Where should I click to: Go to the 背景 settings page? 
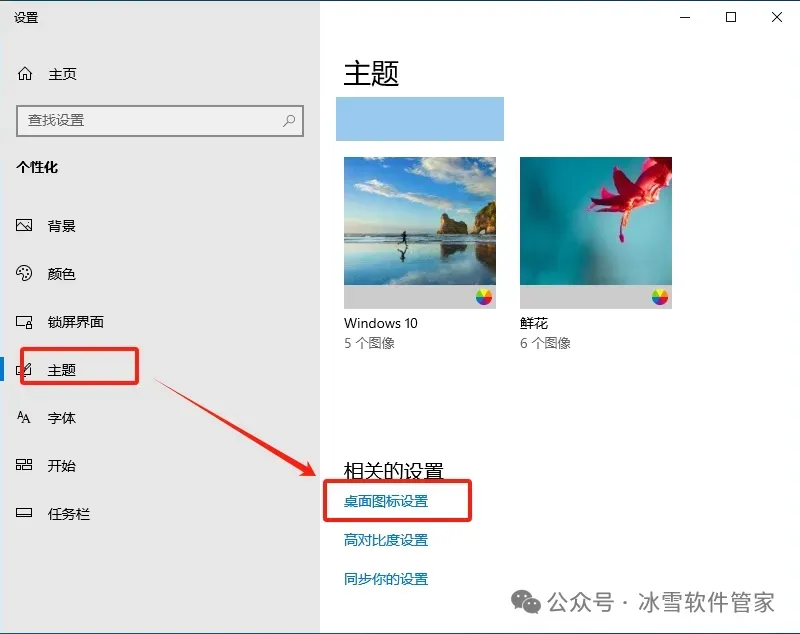[x=62, y=225]
